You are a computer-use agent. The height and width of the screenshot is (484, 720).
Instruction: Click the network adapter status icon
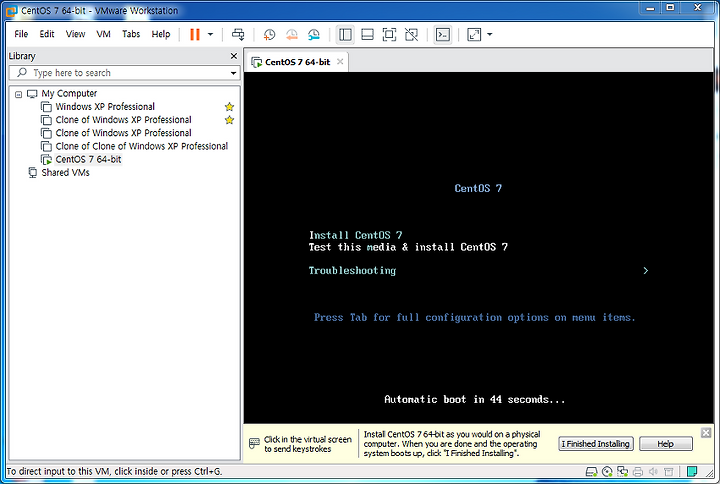(623, 472)
